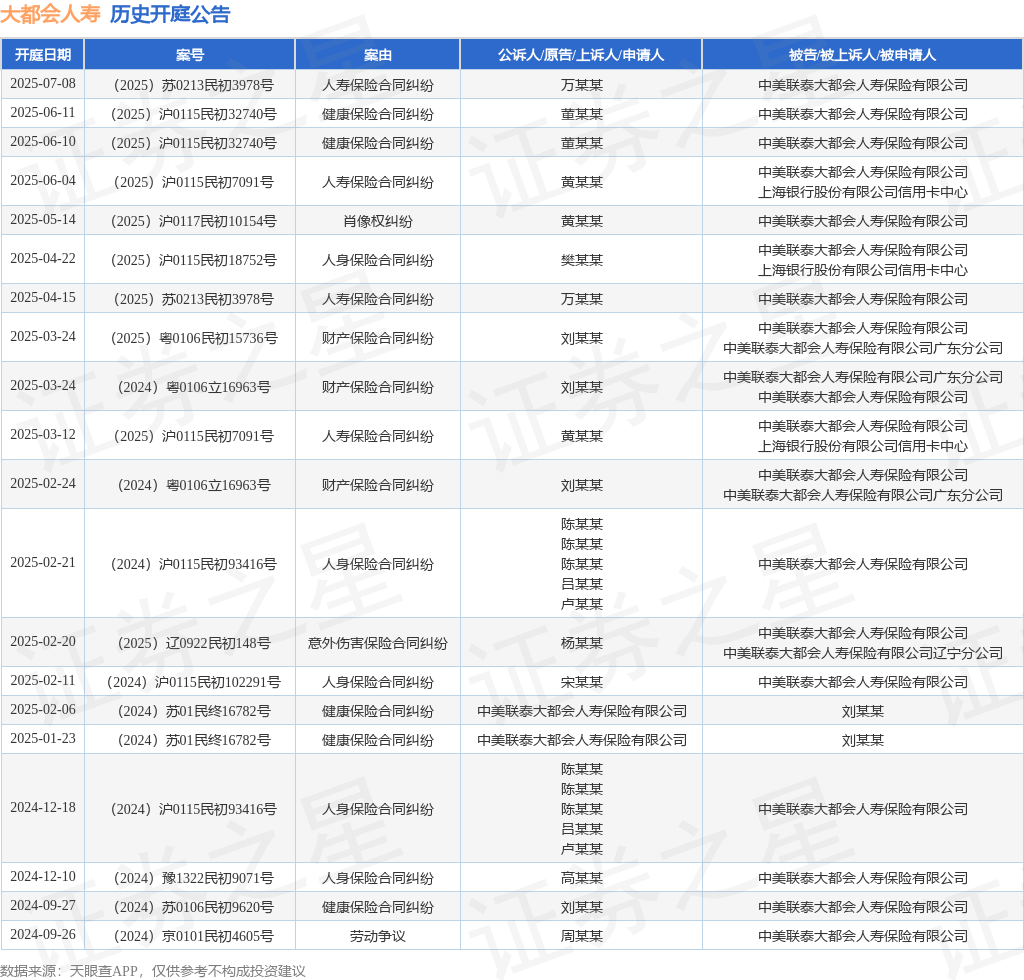Click plaintiff 董某某 in the 2025-06-10 row
This screenshot has height=980, width=1024.
point(581,143)
